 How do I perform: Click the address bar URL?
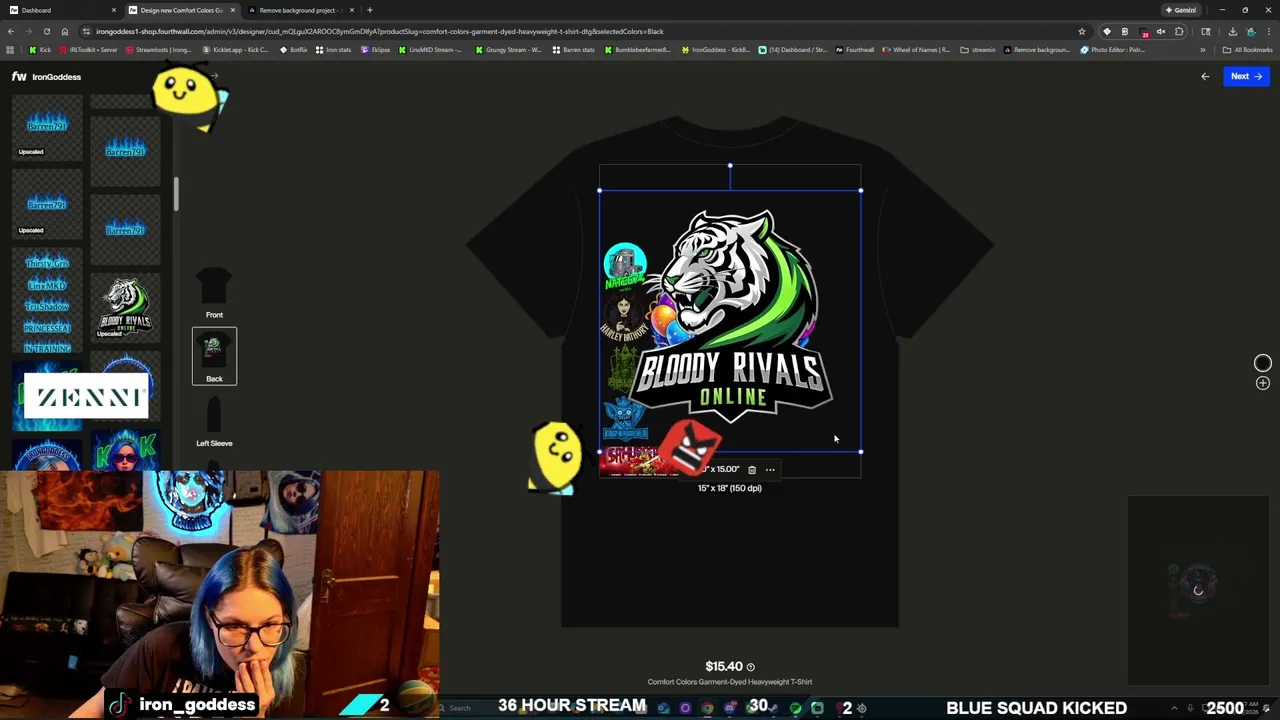coord(380,31)
